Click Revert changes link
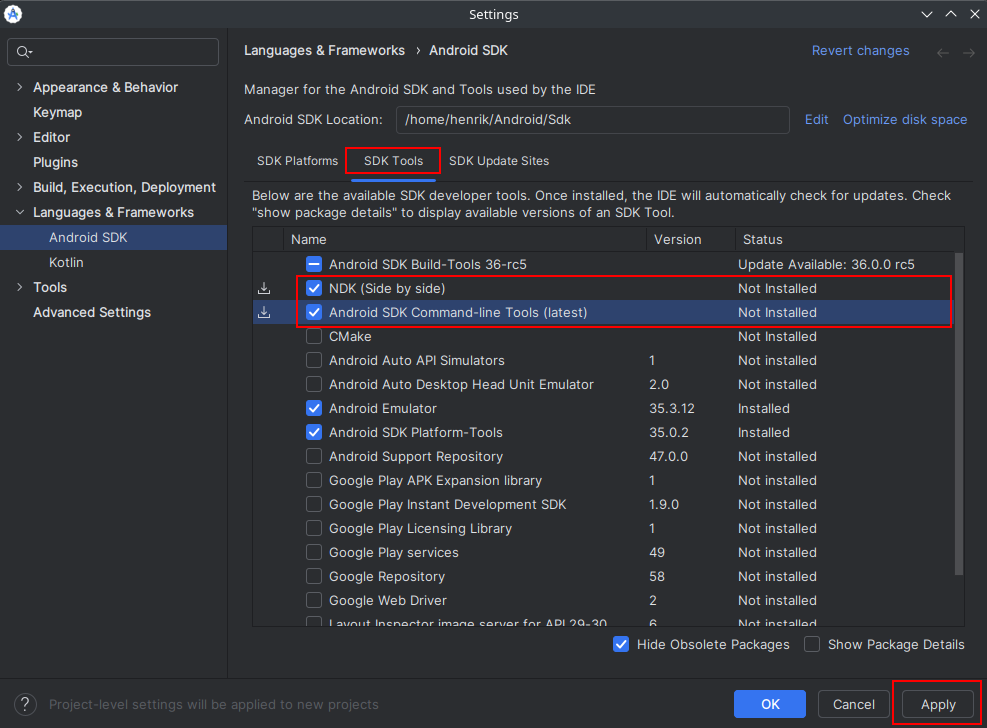The height and width of the screenshot is (728, 987). (x=860, y=51)
